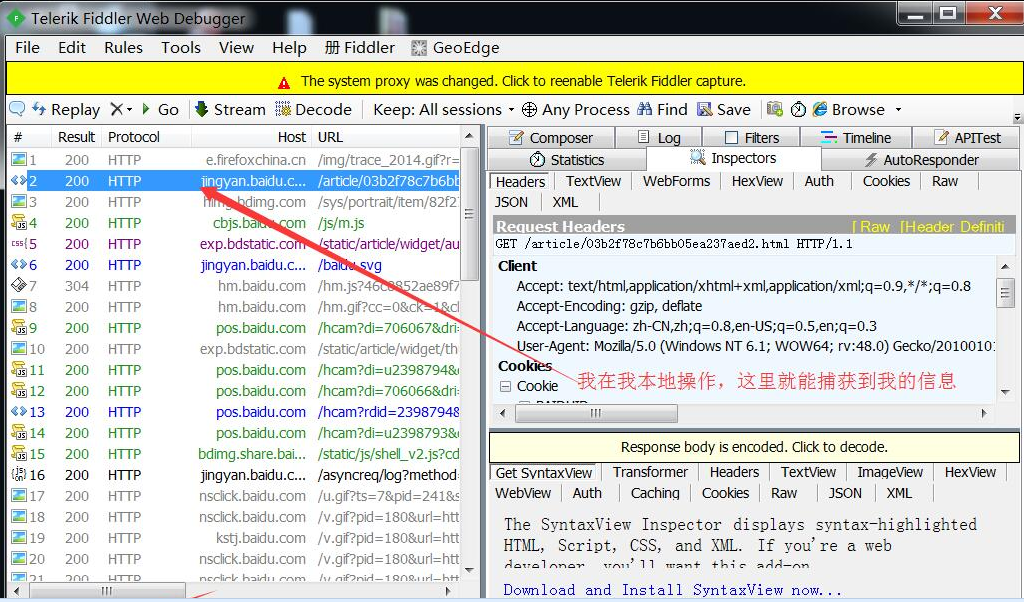Select the WebView response tab
The height and width of the screenshot is (602, 1024).
point(523,493)
